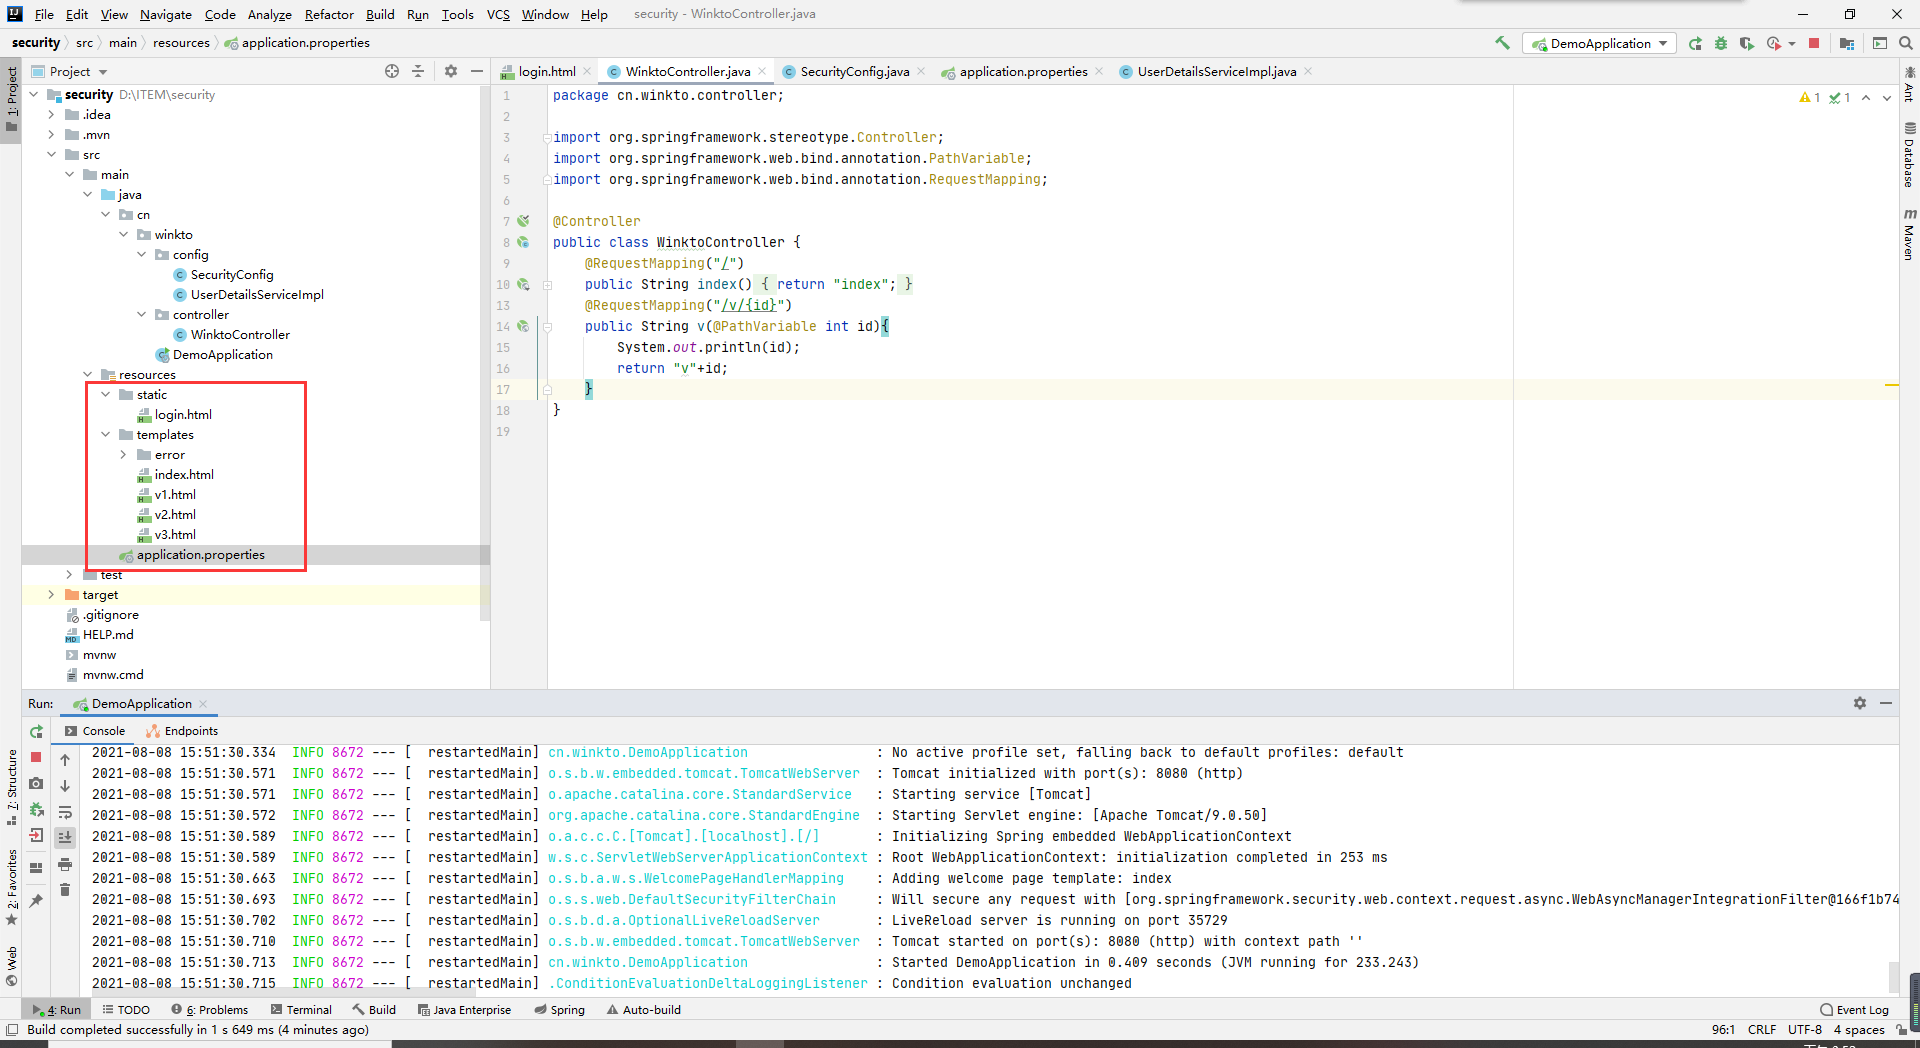Expand the .mvn folder
Viewport: 1920px width, 1048px height.
[51, 135]
